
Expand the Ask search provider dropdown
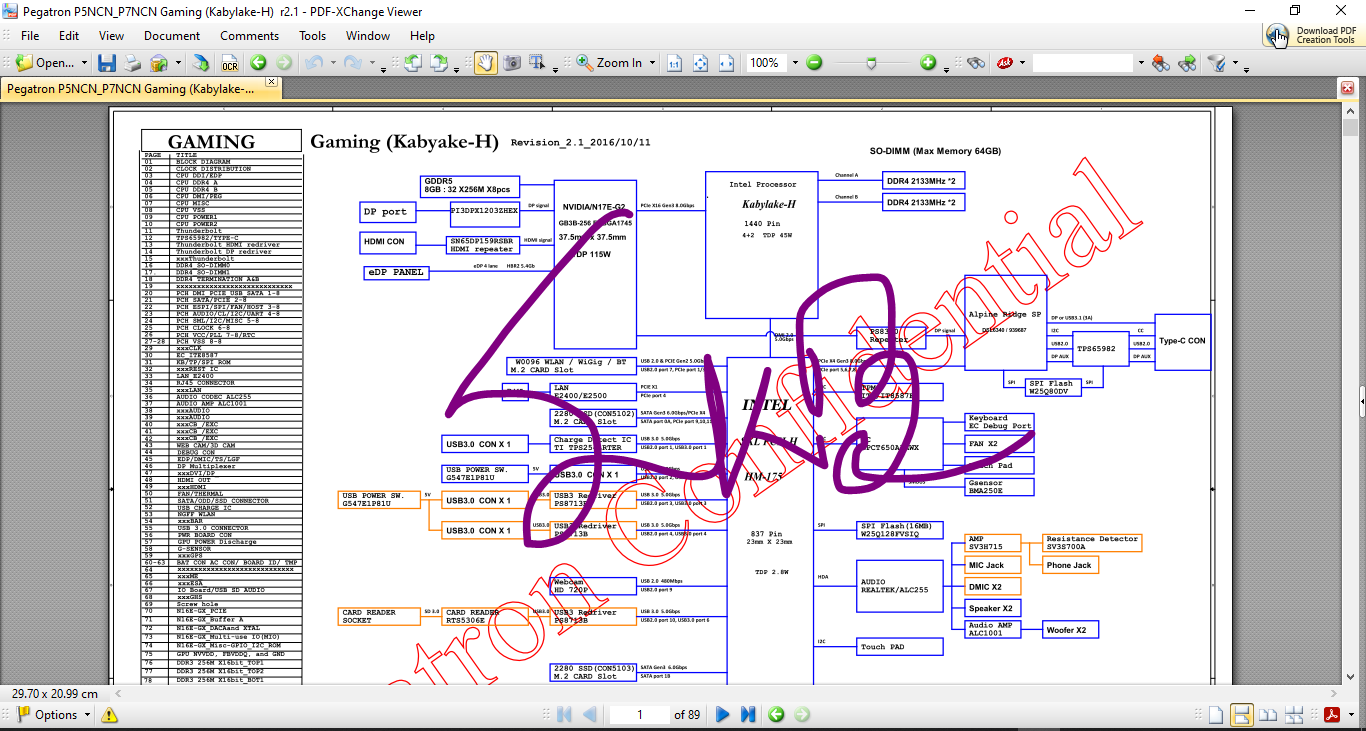[x=1021, y=63]
